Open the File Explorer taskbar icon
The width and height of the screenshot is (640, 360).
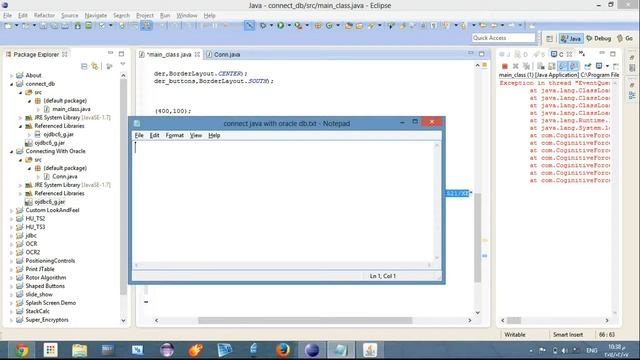point(79,350)
